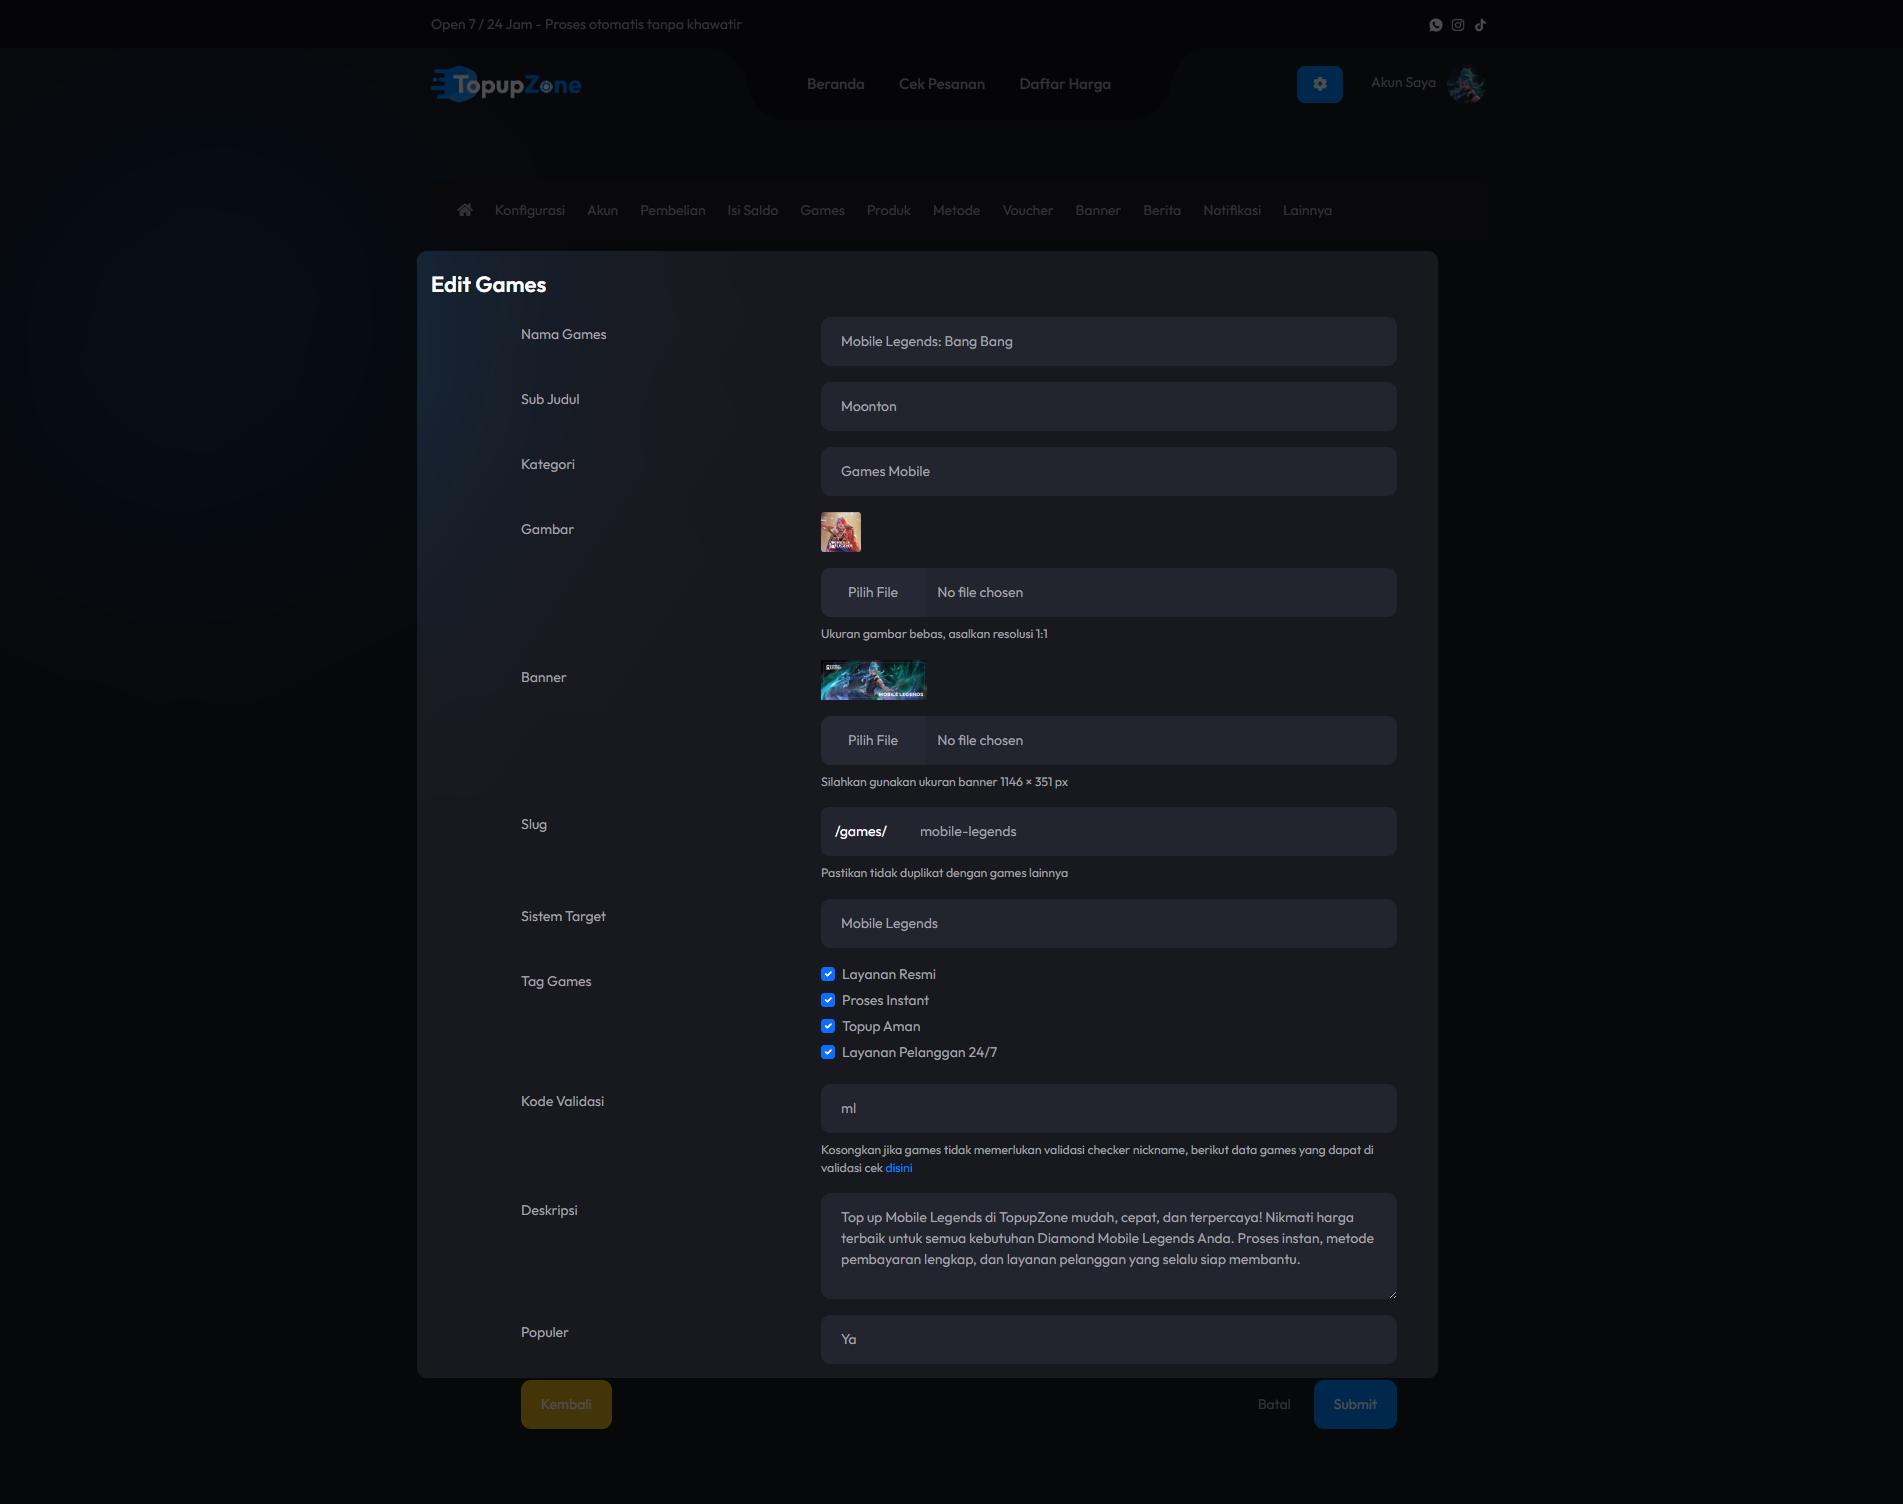Viewport: 1903px width, 1504px height.
Task: Switch to the Berita admin tab
Action: point(1162,210)
